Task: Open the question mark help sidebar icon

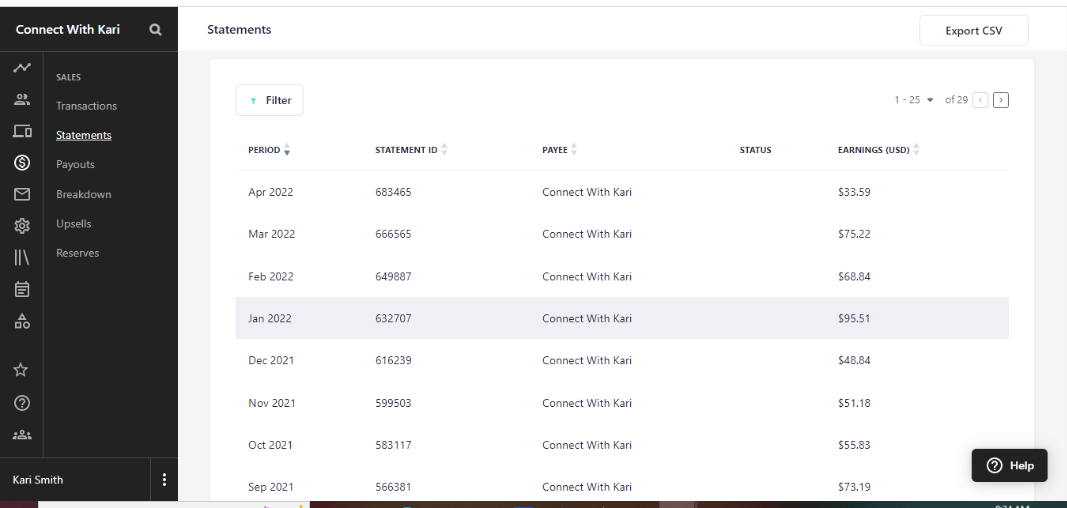Action: pyautogui.click(x=22, y=403)
